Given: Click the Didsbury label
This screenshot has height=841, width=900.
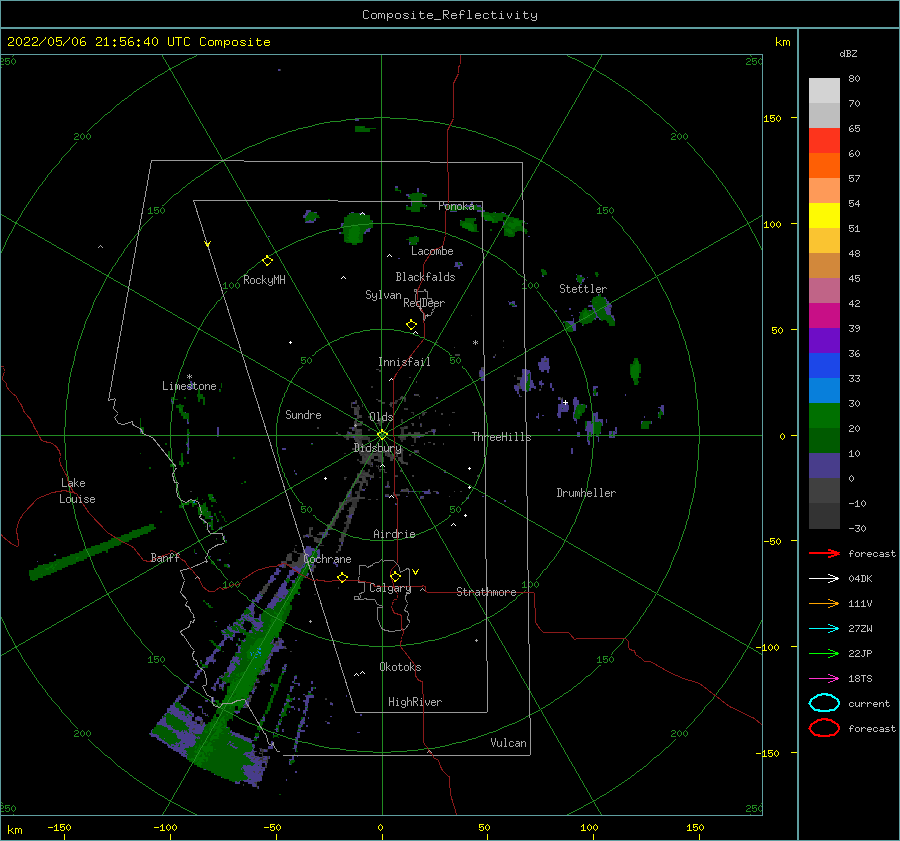Looking at the screenshot, I should coord(378,448).
